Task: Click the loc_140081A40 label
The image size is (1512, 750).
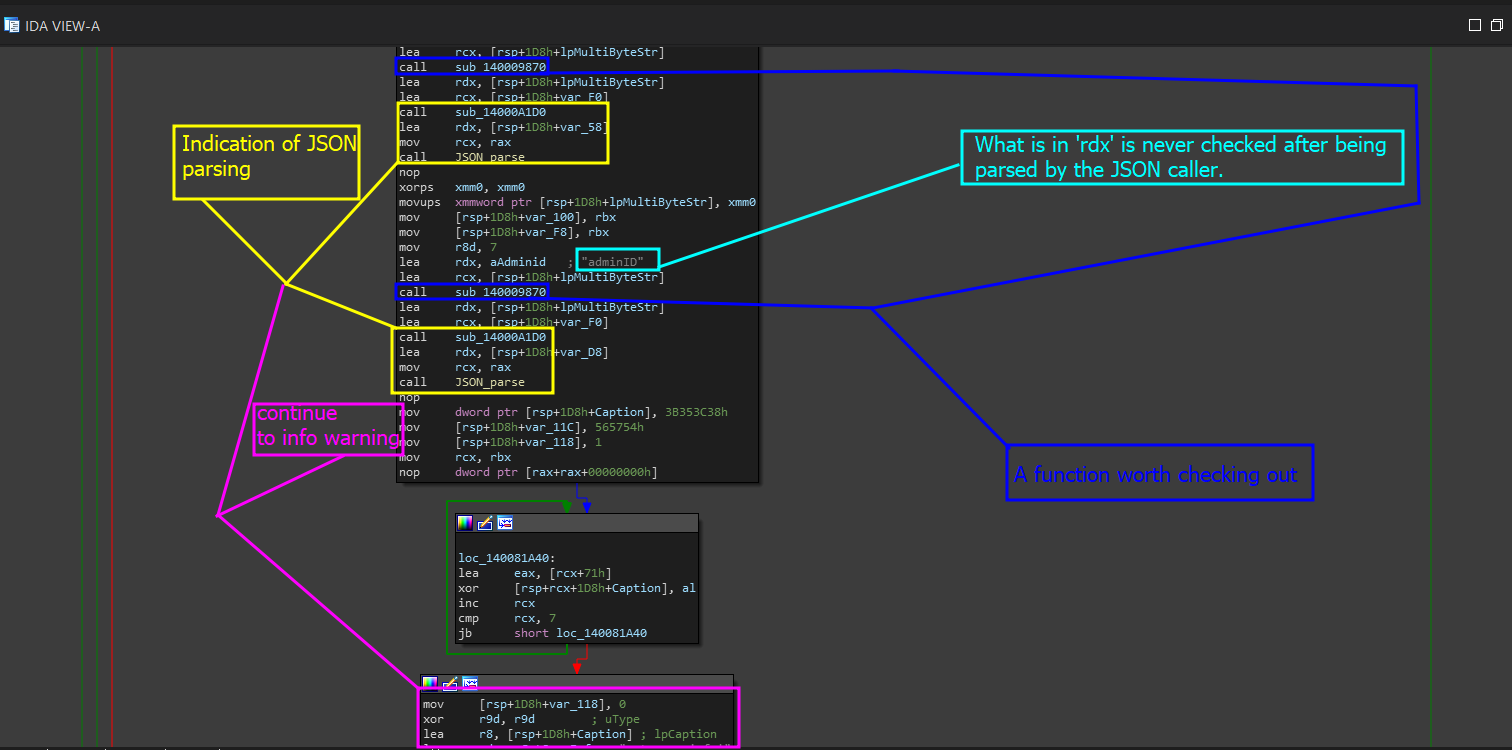Action: (502, 558)
